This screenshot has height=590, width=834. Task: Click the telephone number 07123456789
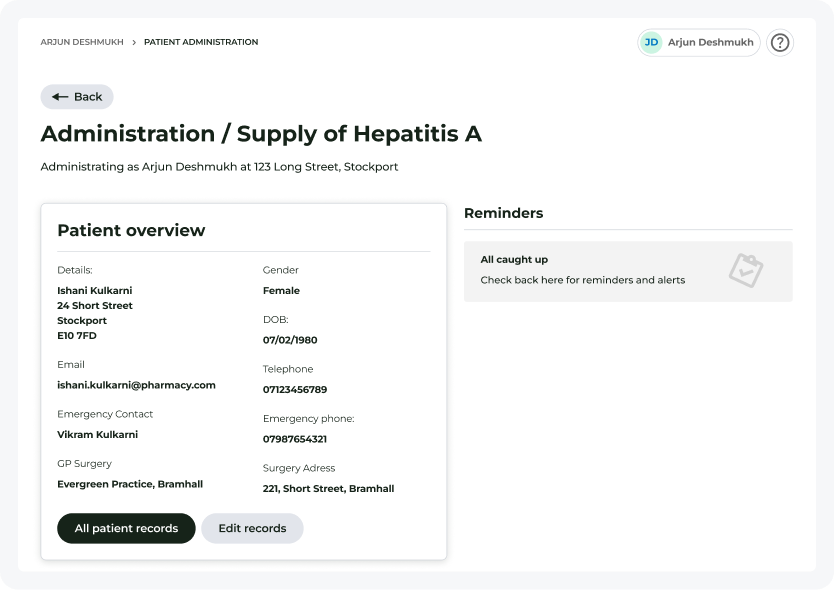[295, 390]
